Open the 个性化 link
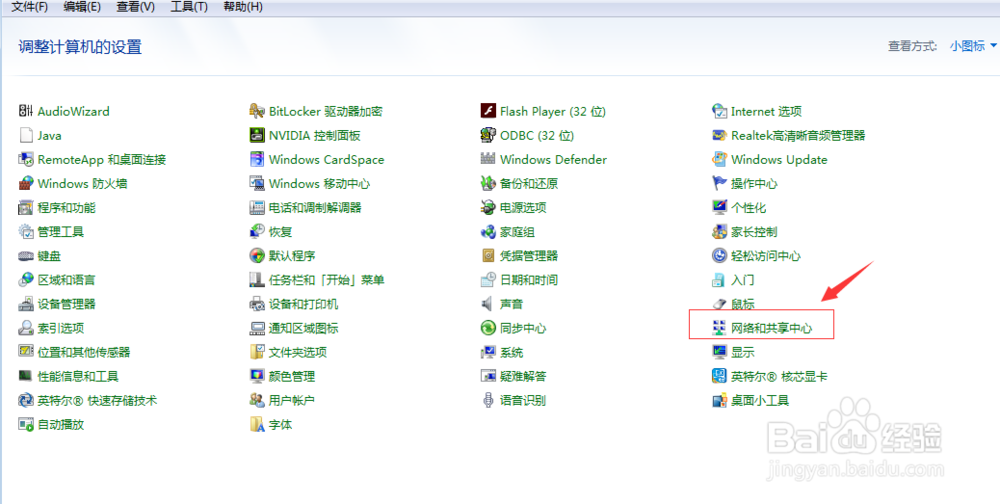This screenshot has height=504, width=1000. 749,208
